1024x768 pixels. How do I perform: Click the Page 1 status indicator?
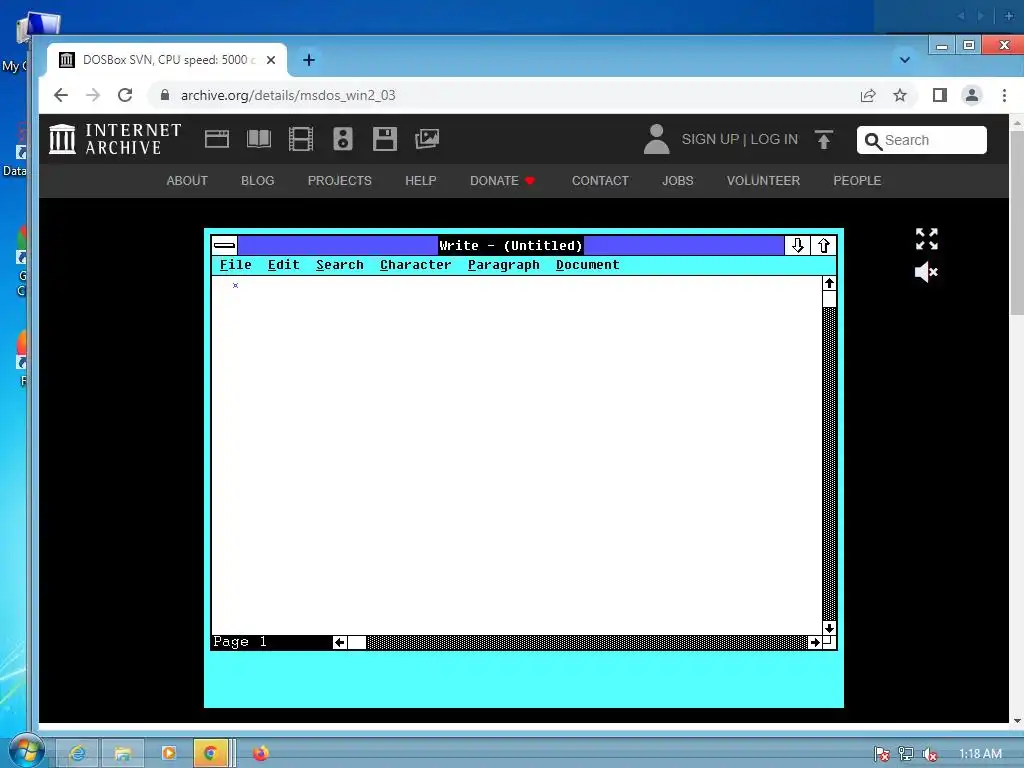click(x=240, y=642)
